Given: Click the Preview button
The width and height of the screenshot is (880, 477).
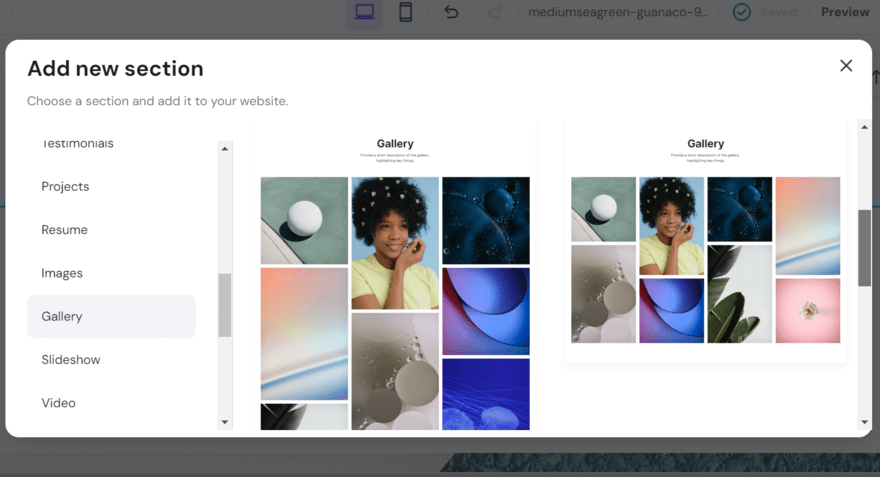Looking at the screenshot, I should pyautogui.click(x=845, y=12).
